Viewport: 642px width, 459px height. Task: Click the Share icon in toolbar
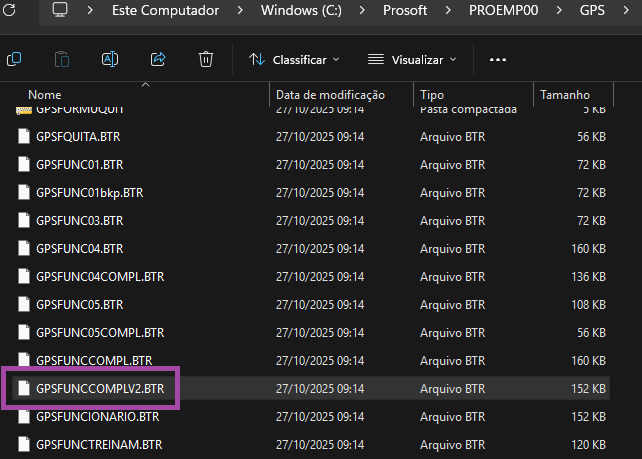(x=158, y=59)
